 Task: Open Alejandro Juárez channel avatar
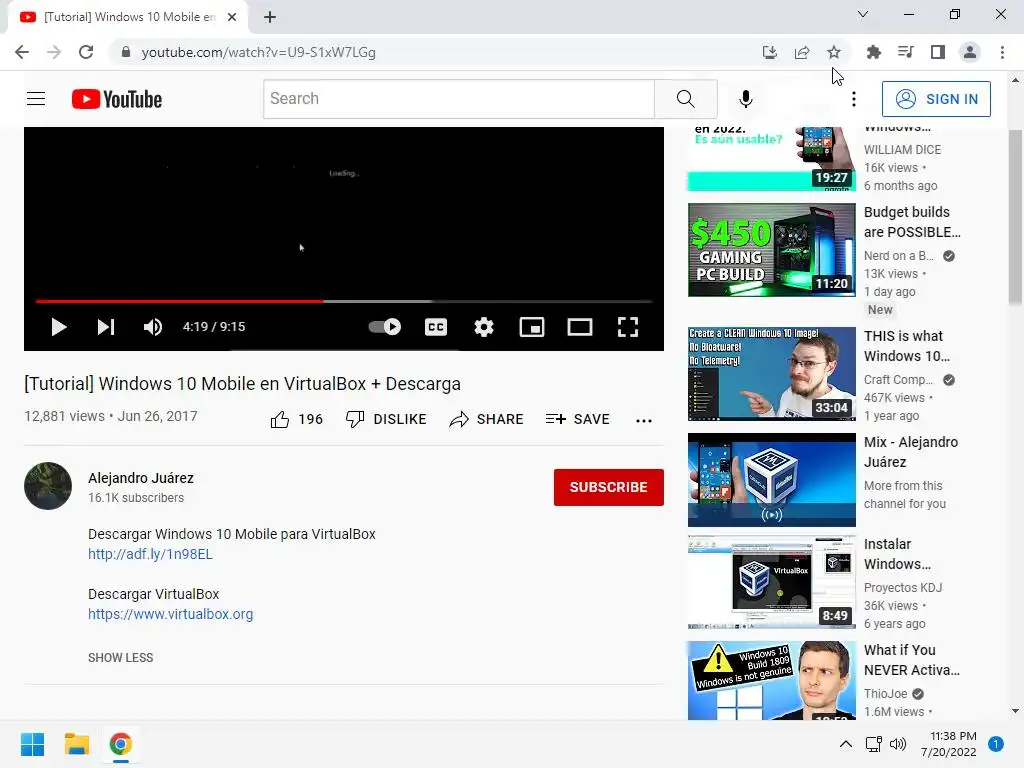point(48,486)
